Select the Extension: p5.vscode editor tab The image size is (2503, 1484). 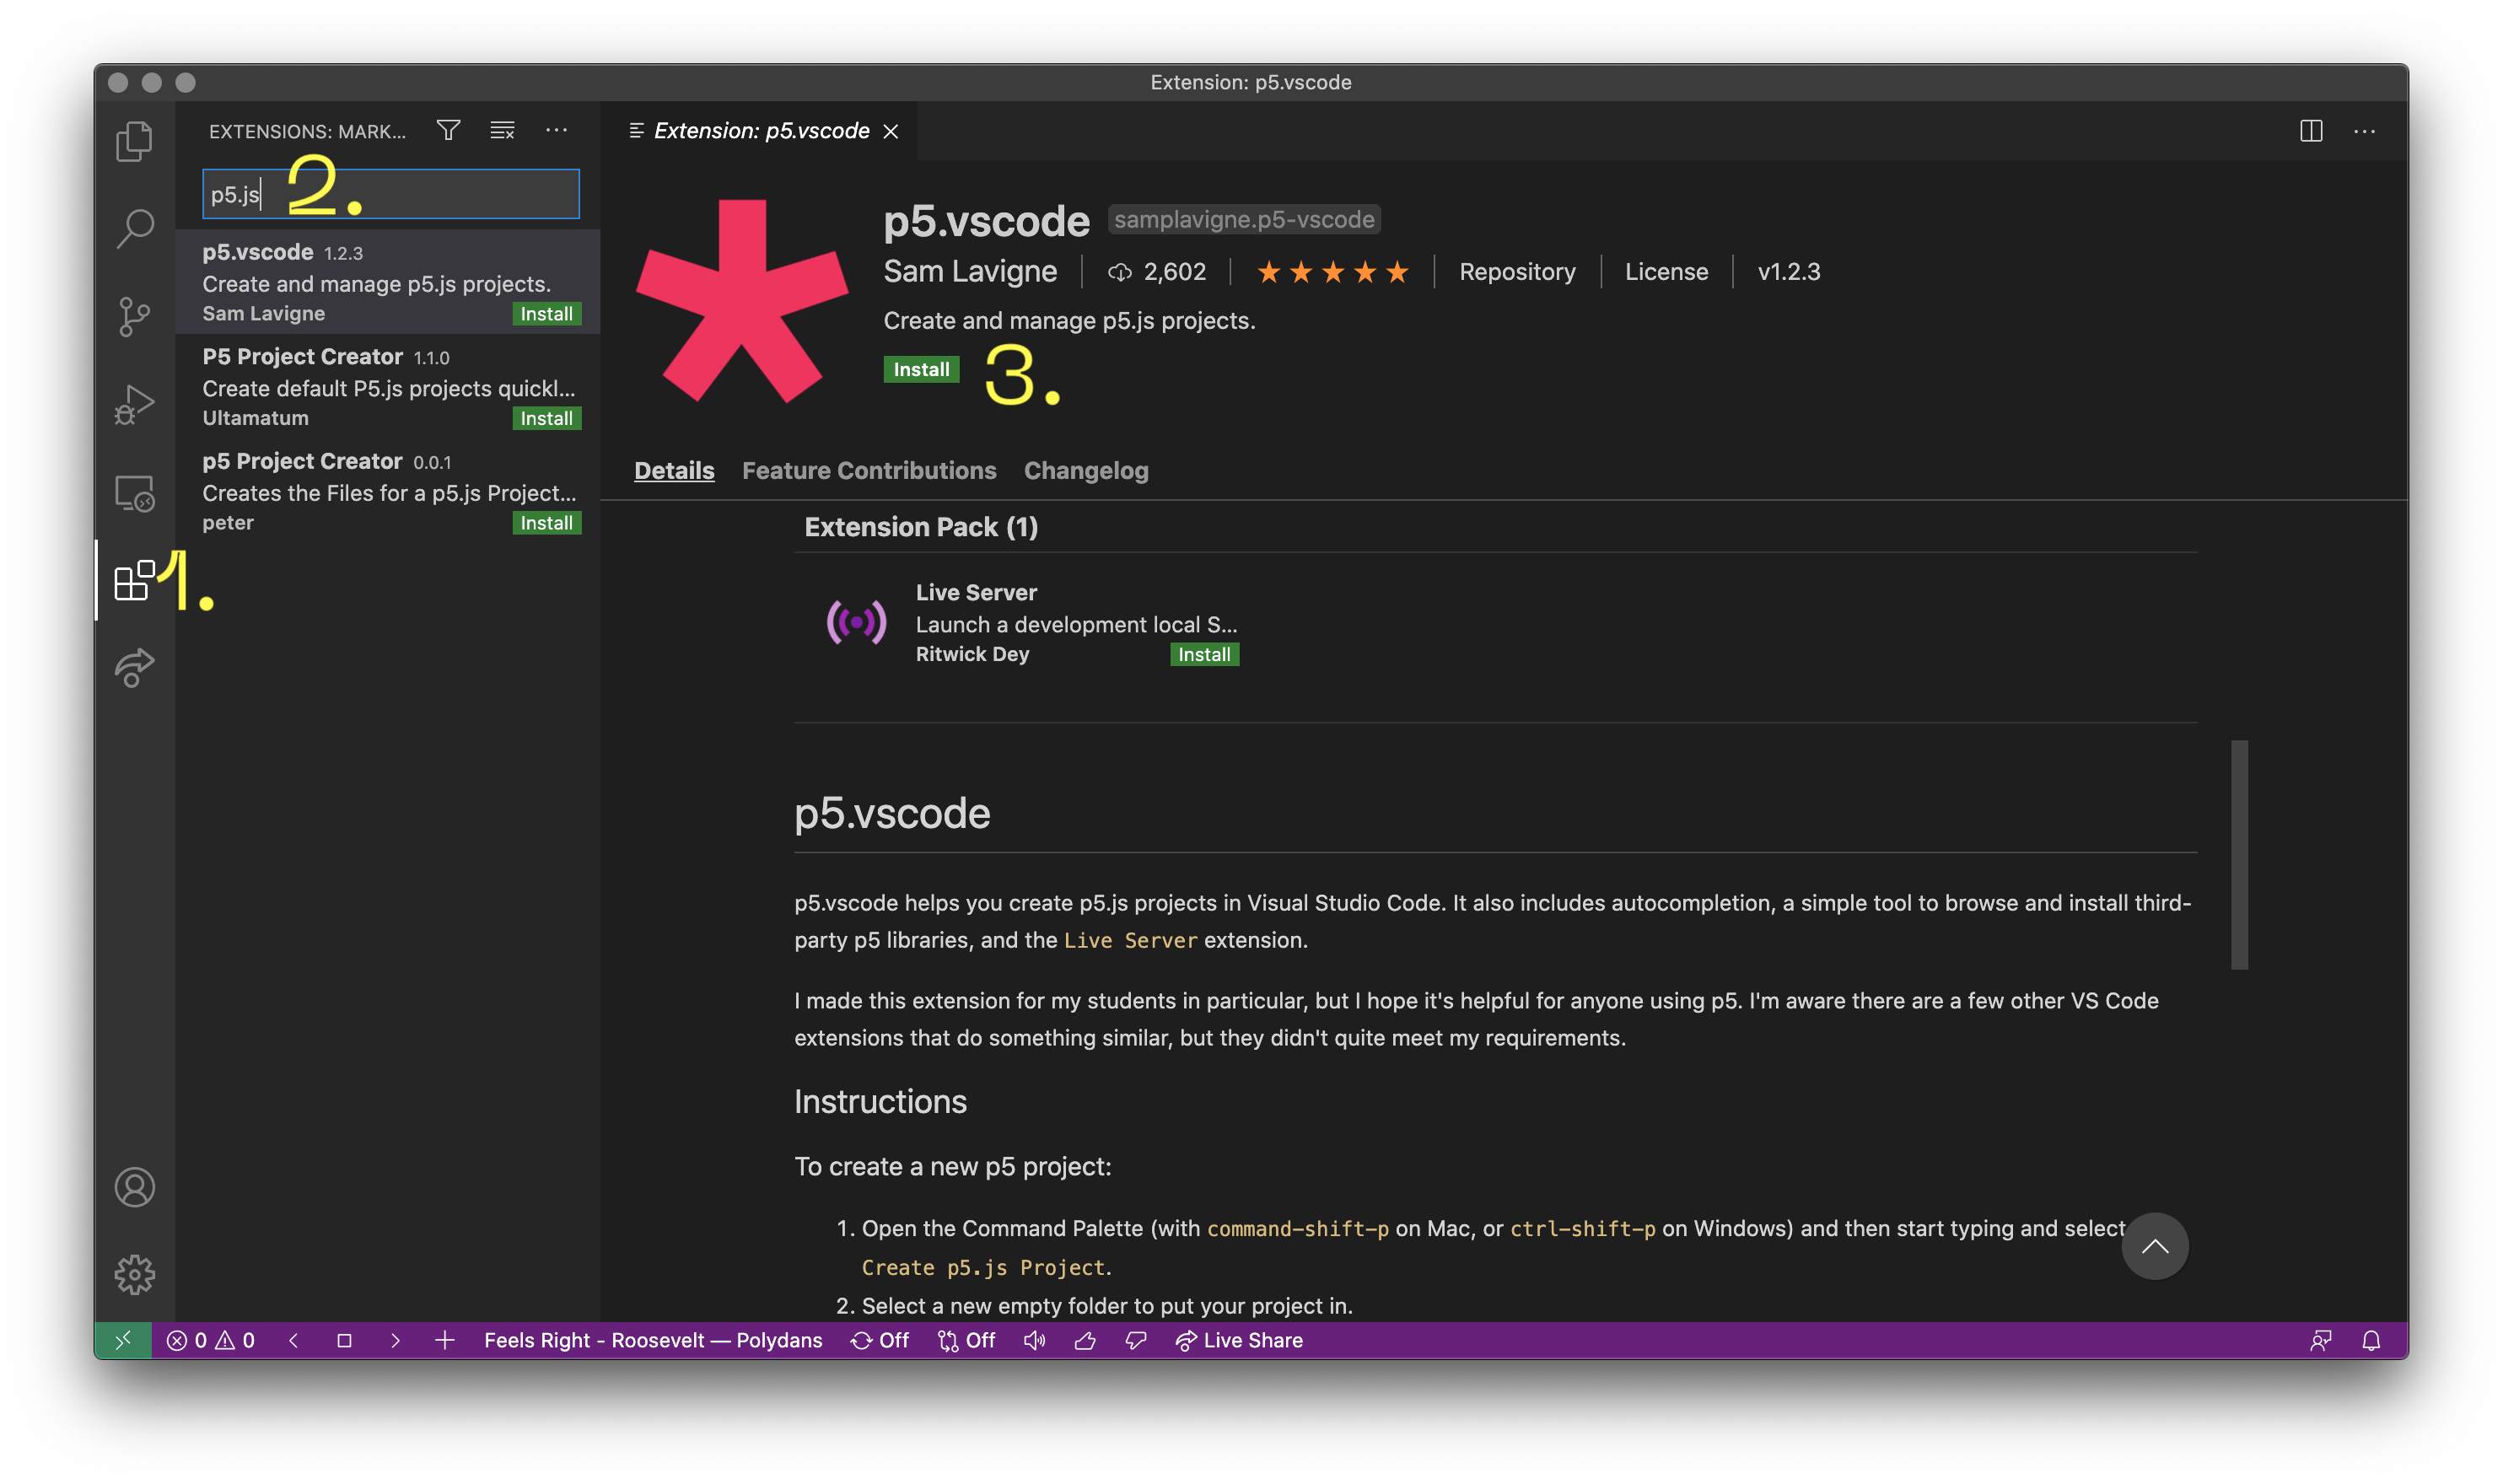[760, 131]
